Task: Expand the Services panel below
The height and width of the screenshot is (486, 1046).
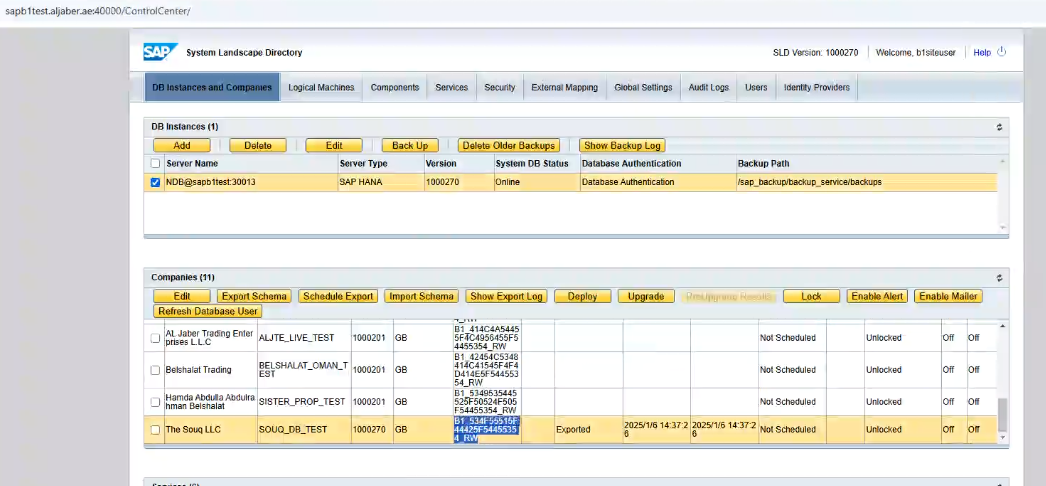Action: [999, 484]
